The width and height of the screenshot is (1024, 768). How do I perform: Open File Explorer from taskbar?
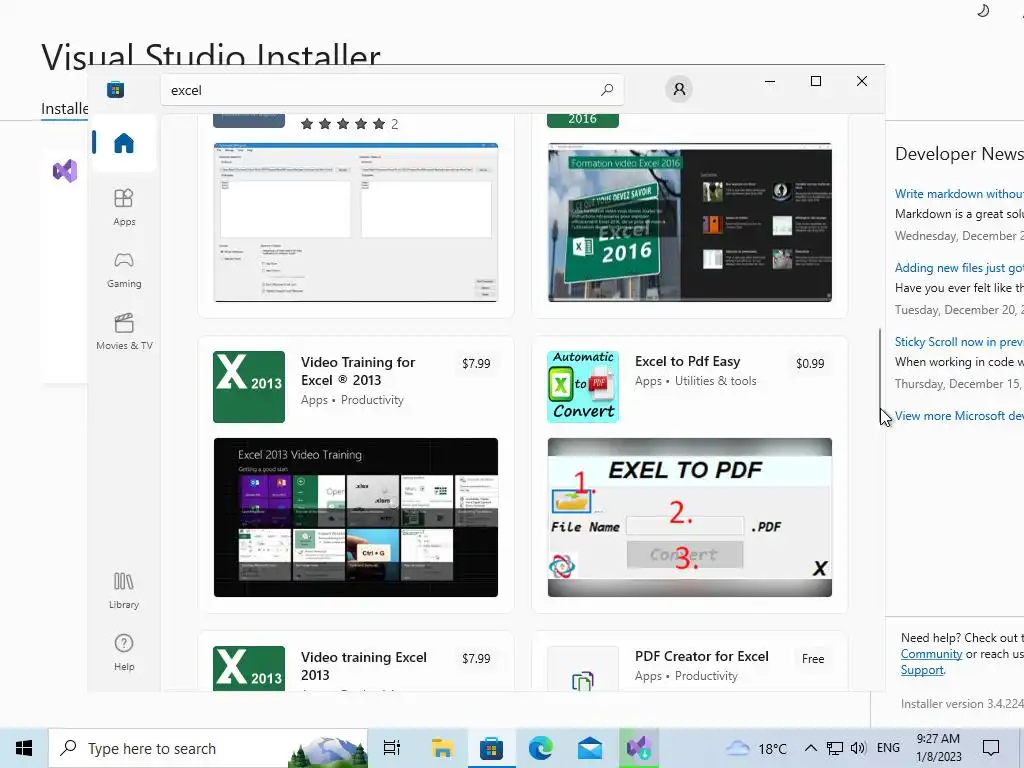pyautogui.click(x=442, y=748)
